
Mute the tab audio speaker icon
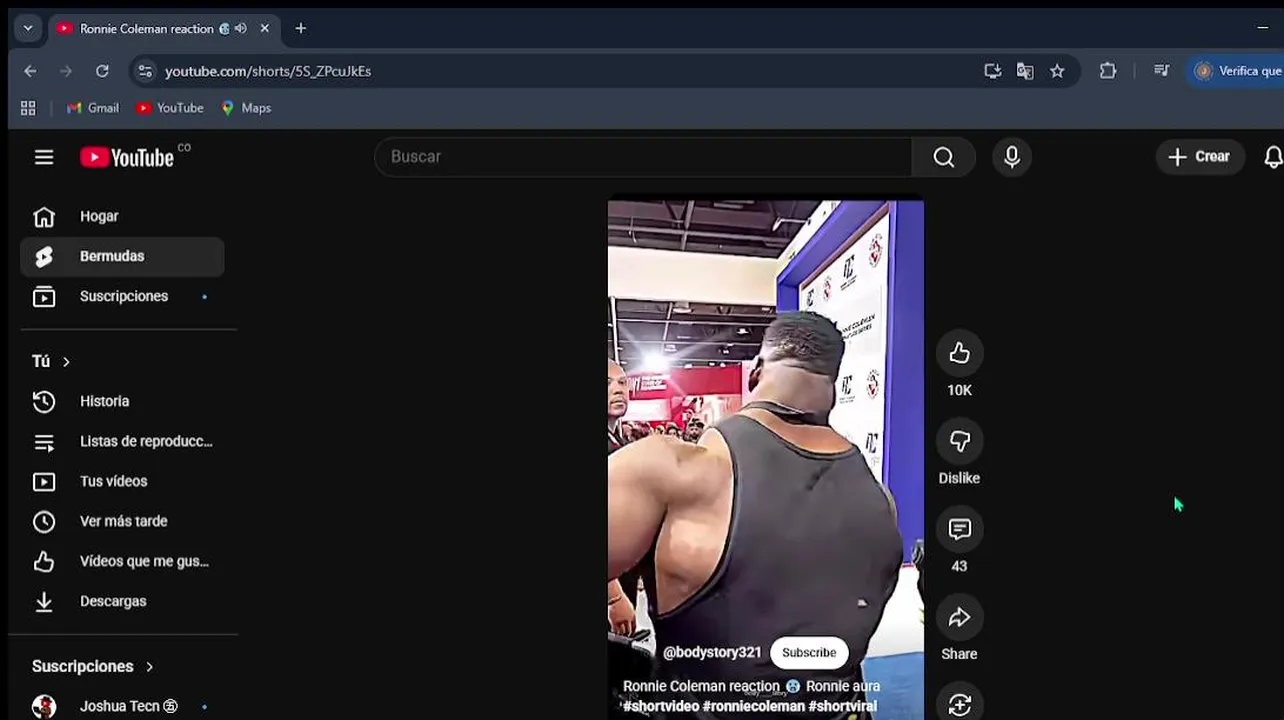click(x=240, y=29)
